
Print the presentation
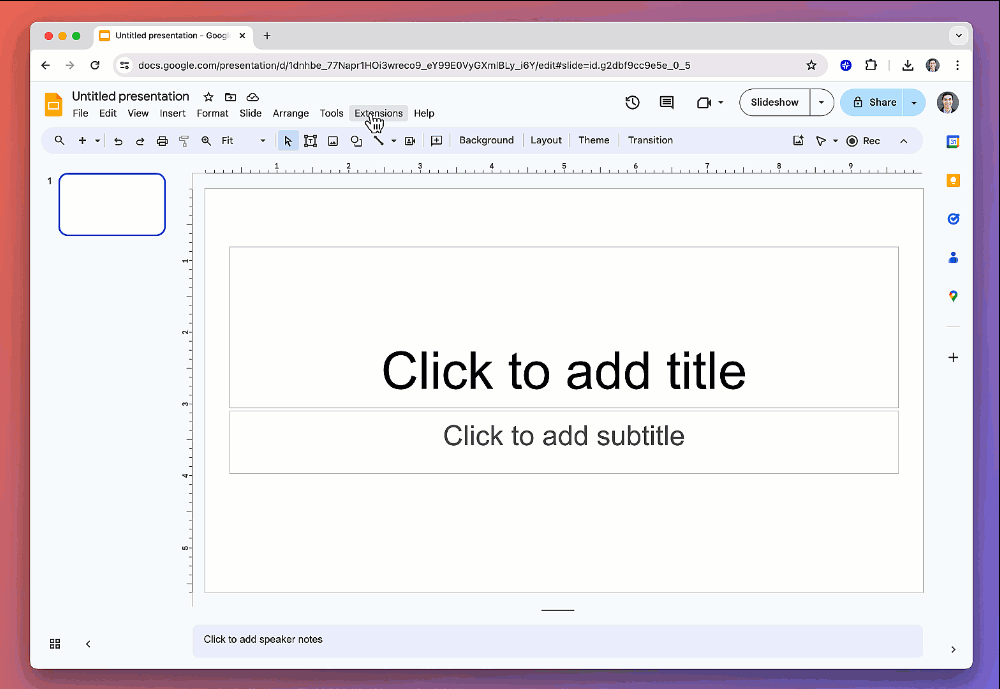(x=162, y=141)
